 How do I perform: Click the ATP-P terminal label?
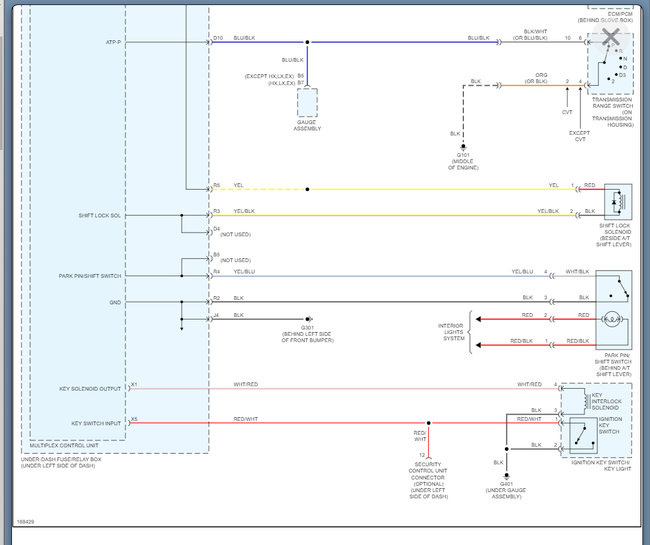point(113,42)
